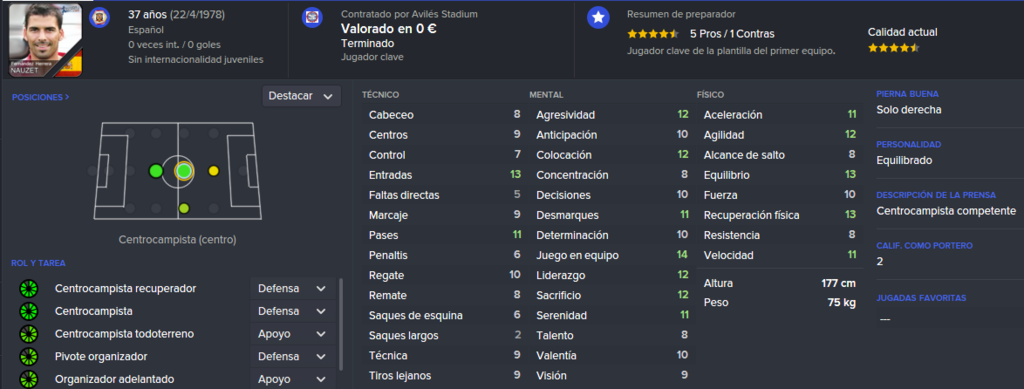This screenshot has width=1024, height=389.
Task: Select the yellow attacking midfield position dot
Action: coord(214,171)
